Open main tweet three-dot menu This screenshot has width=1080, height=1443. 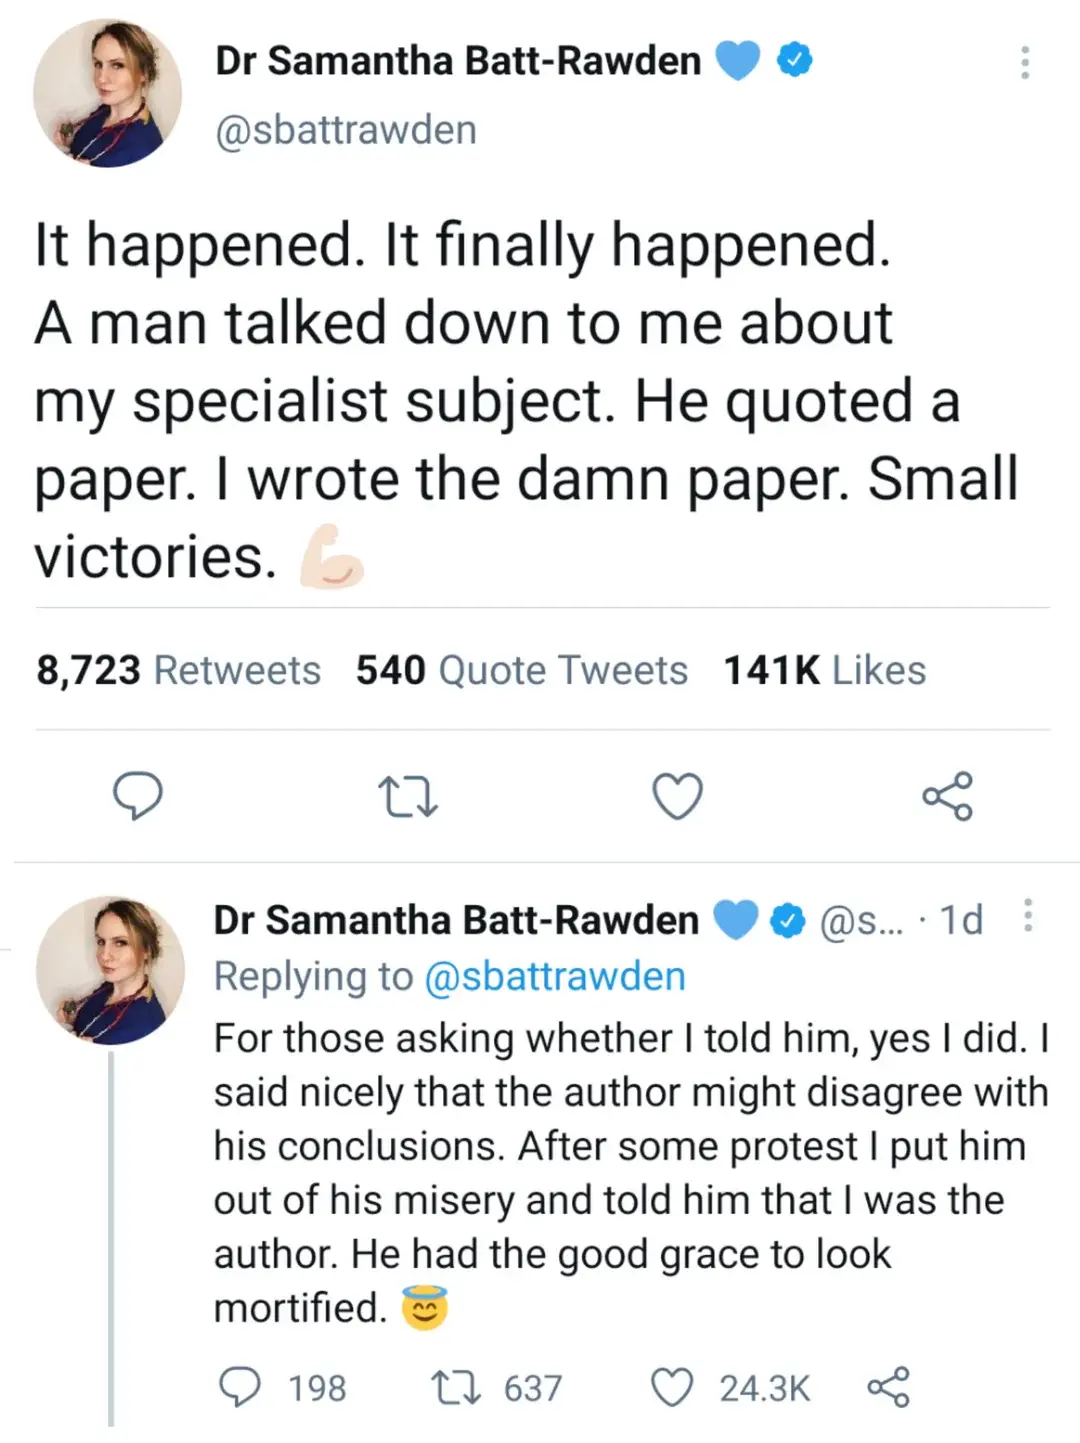click(x=1025, y=62)
